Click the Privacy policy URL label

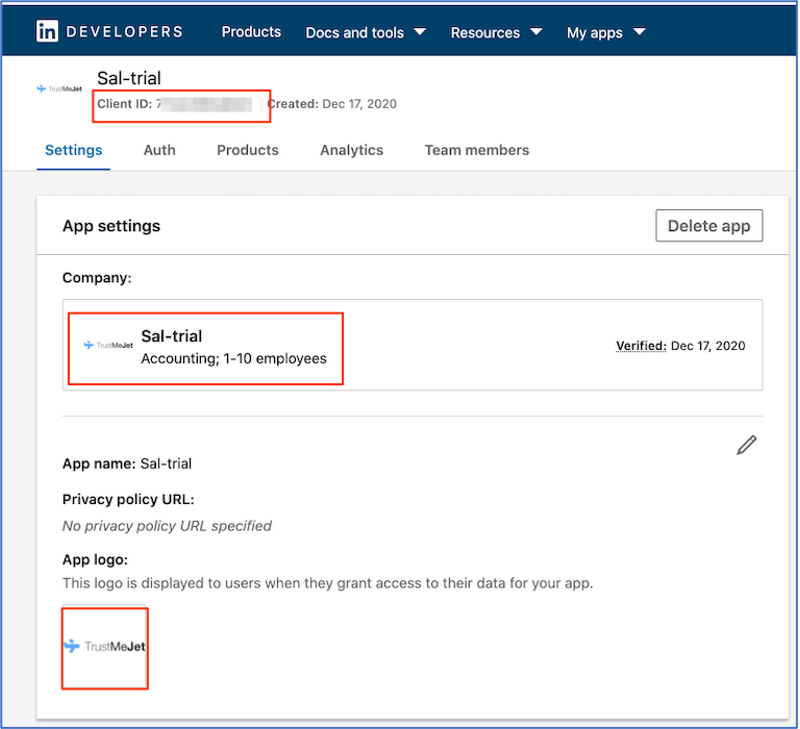[x=128, y=499]
